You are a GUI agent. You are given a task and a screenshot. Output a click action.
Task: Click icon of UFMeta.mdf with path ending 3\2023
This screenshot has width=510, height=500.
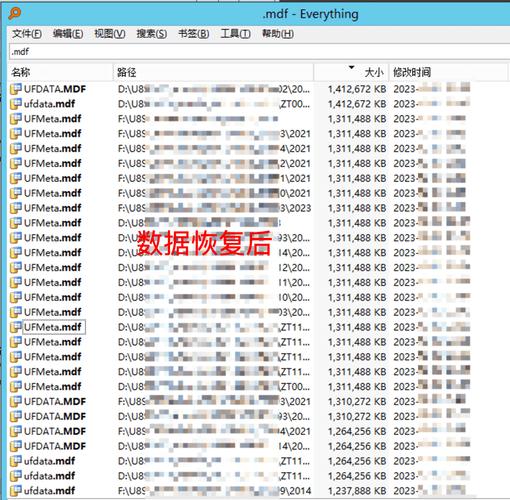[x=16, y=208]
